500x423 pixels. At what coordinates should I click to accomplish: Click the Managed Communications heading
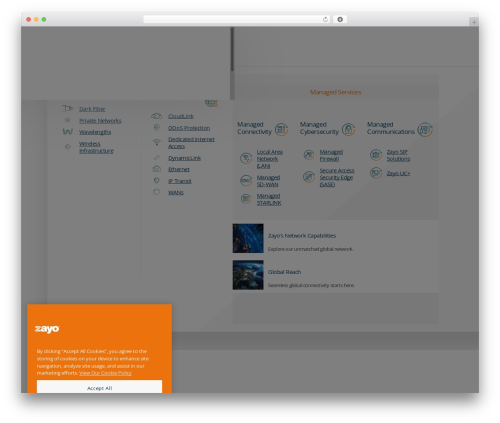tap(391, 128)
